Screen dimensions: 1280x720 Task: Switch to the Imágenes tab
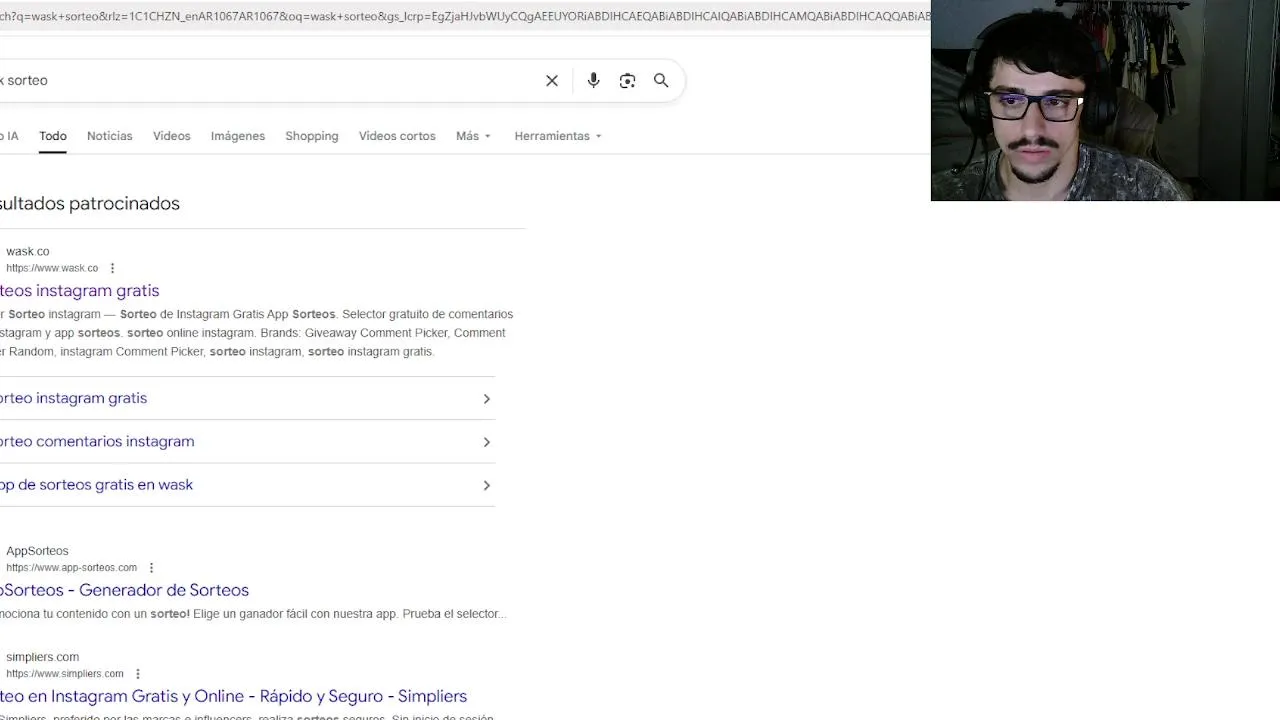pyautogui.click(x=238, y=136)
